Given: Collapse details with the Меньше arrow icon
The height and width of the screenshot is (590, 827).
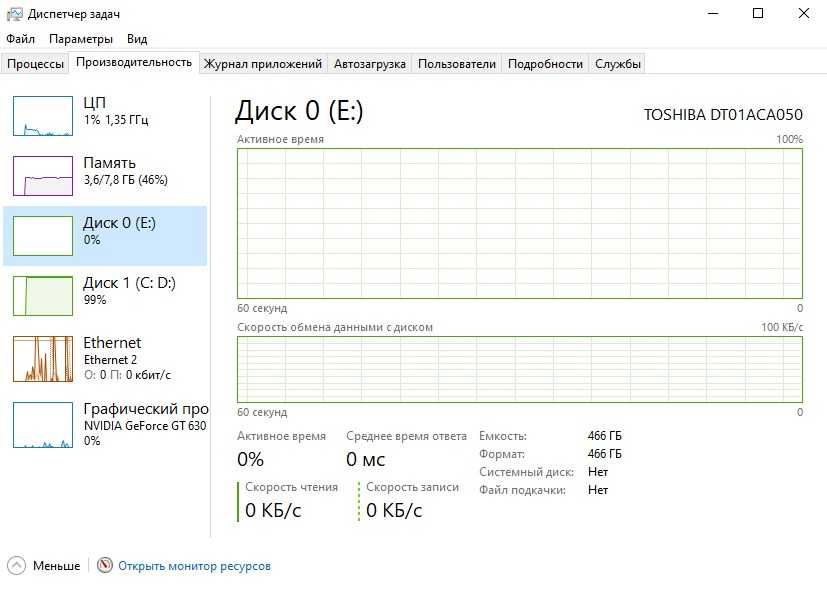Looking at the screenshot, I should pyautogui.click(x=16, y=566).
